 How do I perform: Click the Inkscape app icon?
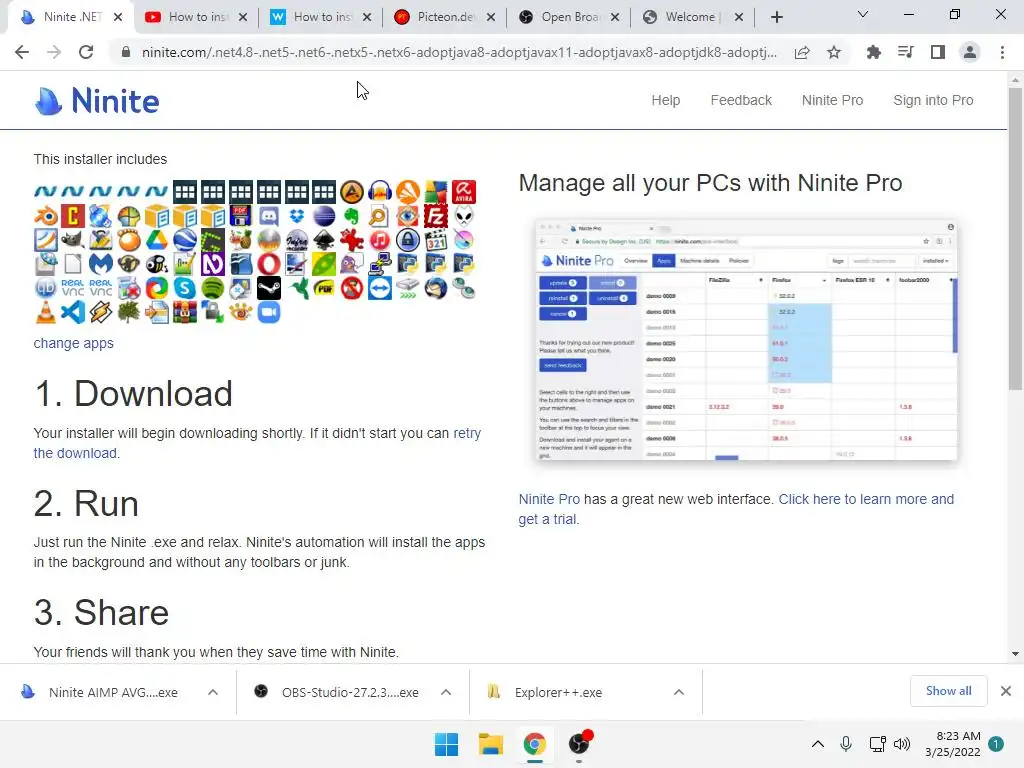click(324, 240)
